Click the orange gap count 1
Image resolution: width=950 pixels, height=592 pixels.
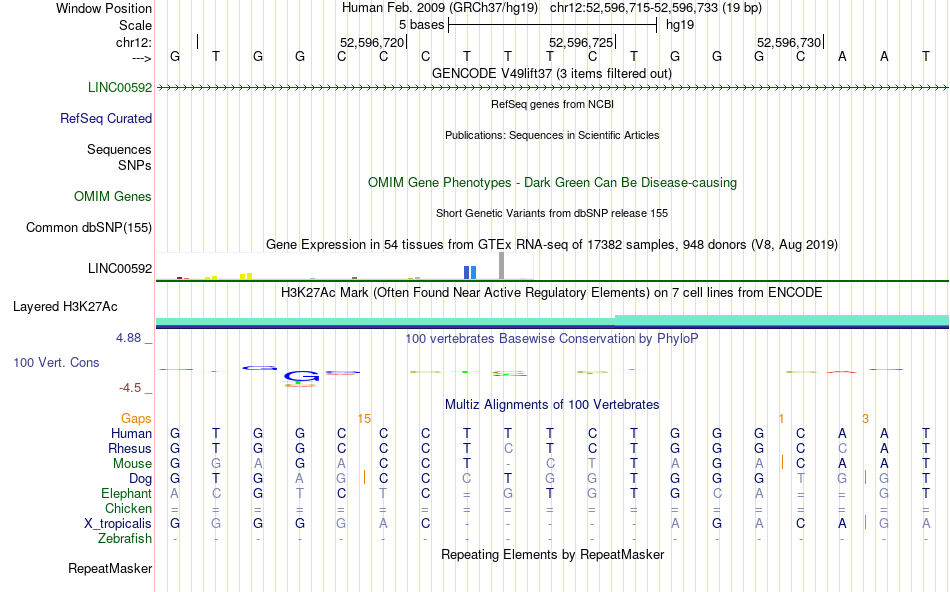[x=781, y=419]
